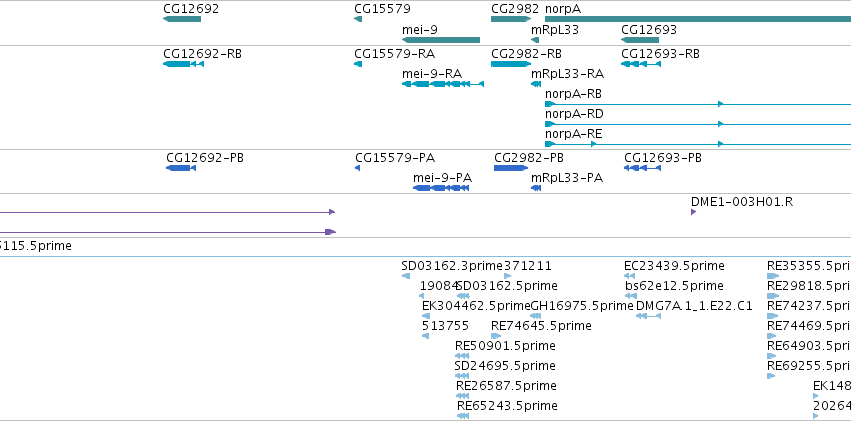This screenshot has height=421, width=851.
Task: Select EST GH16975.5prime
Action: click(x=536, y=316)
